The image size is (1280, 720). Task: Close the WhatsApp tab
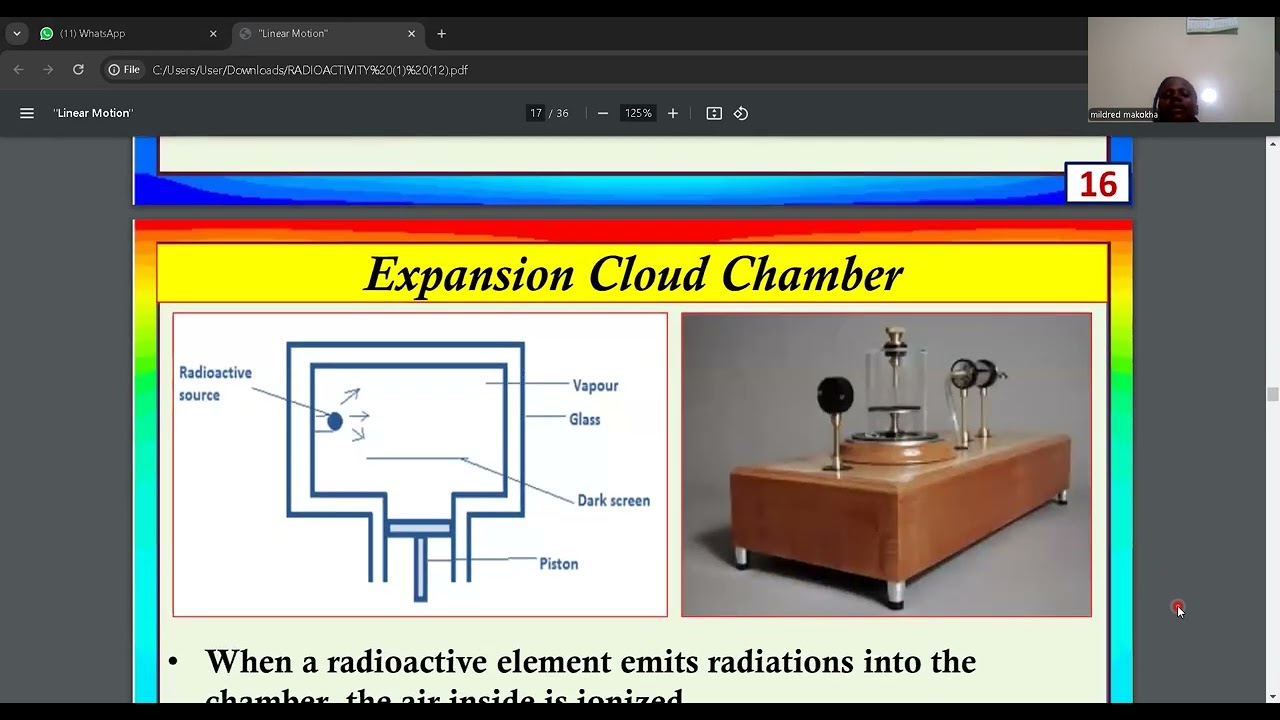click(213, 34)
